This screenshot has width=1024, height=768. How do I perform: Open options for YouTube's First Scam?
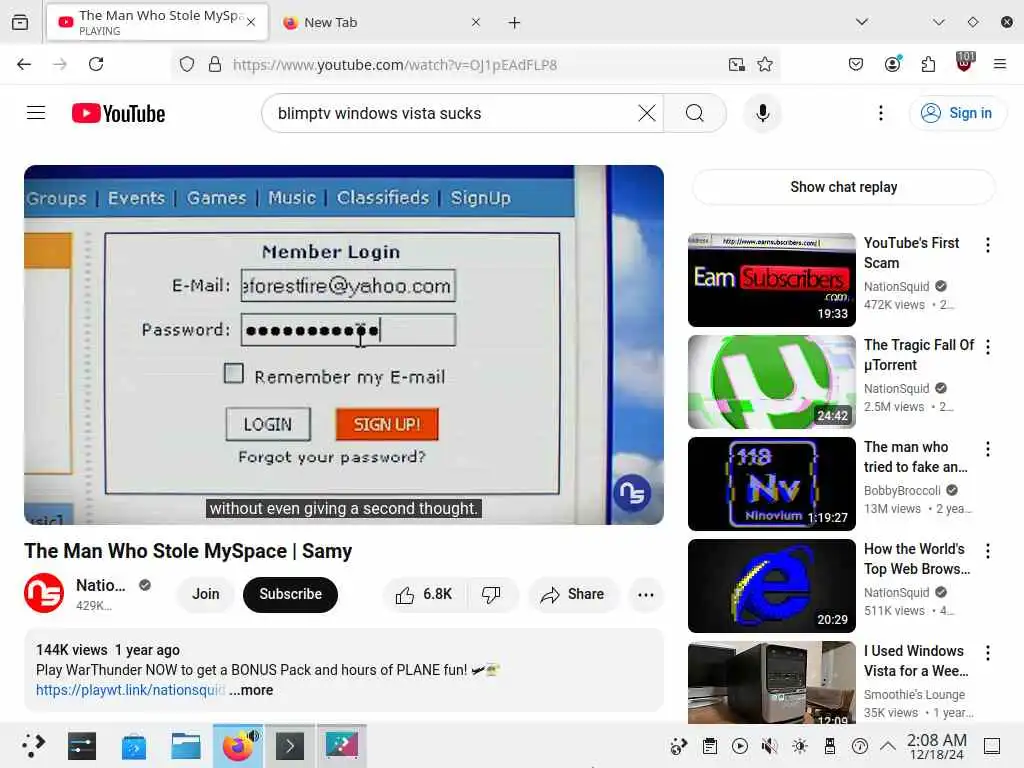[987, 245]
